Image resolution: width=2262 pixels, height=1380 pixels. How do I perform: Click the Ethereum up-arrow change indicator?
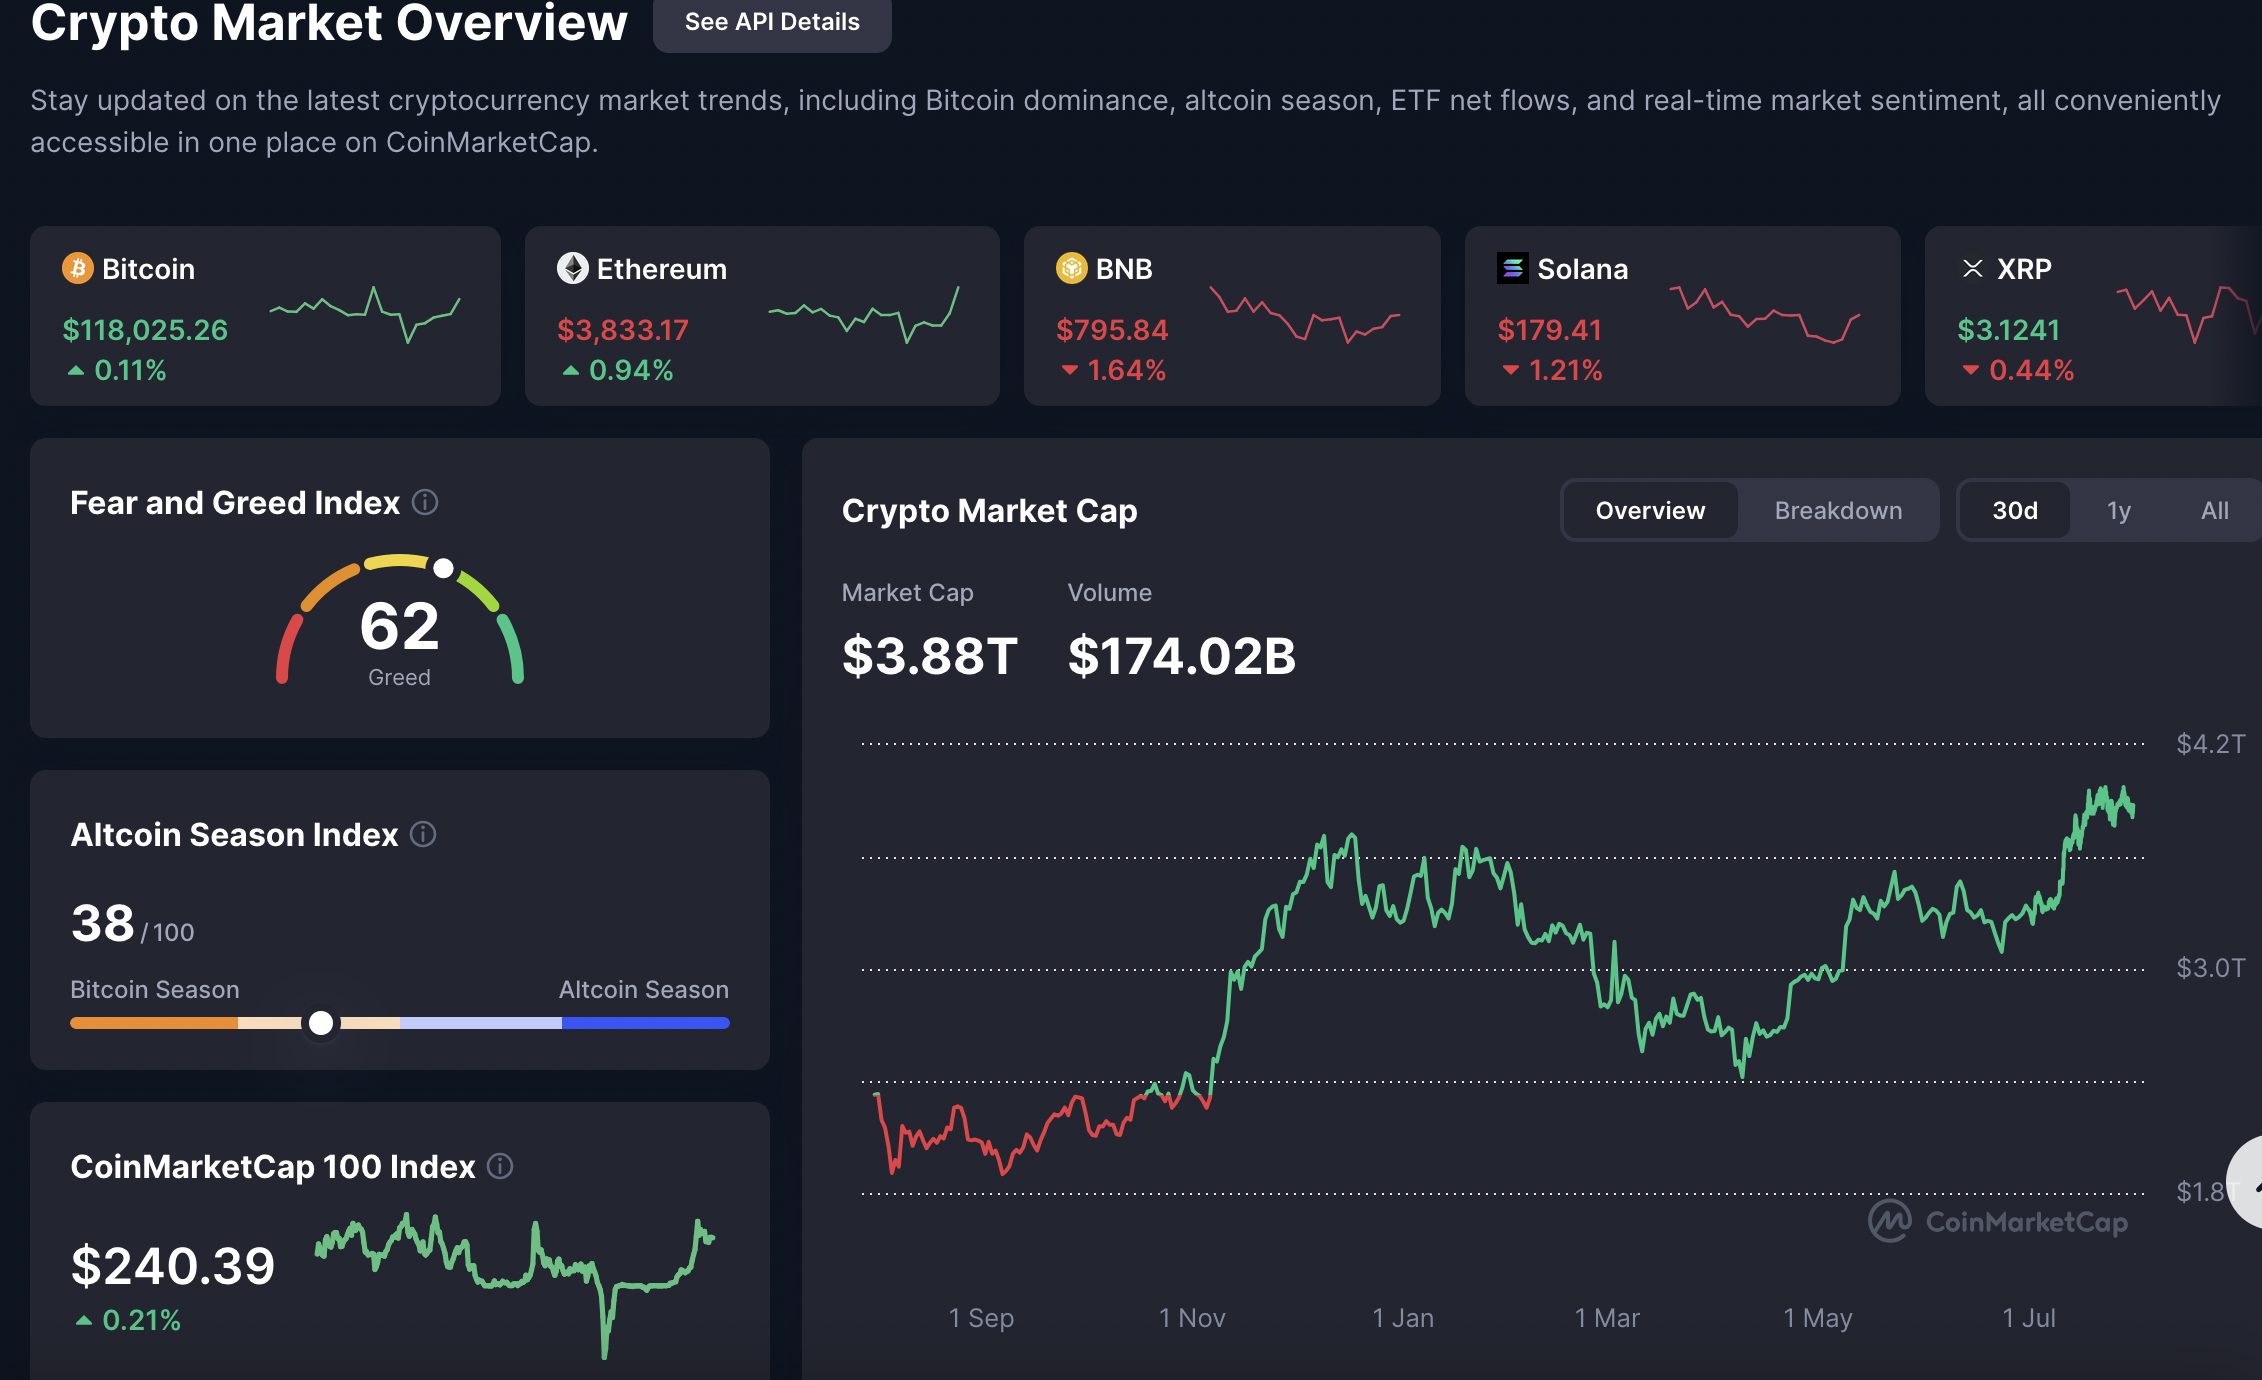(x=571, y=370)
